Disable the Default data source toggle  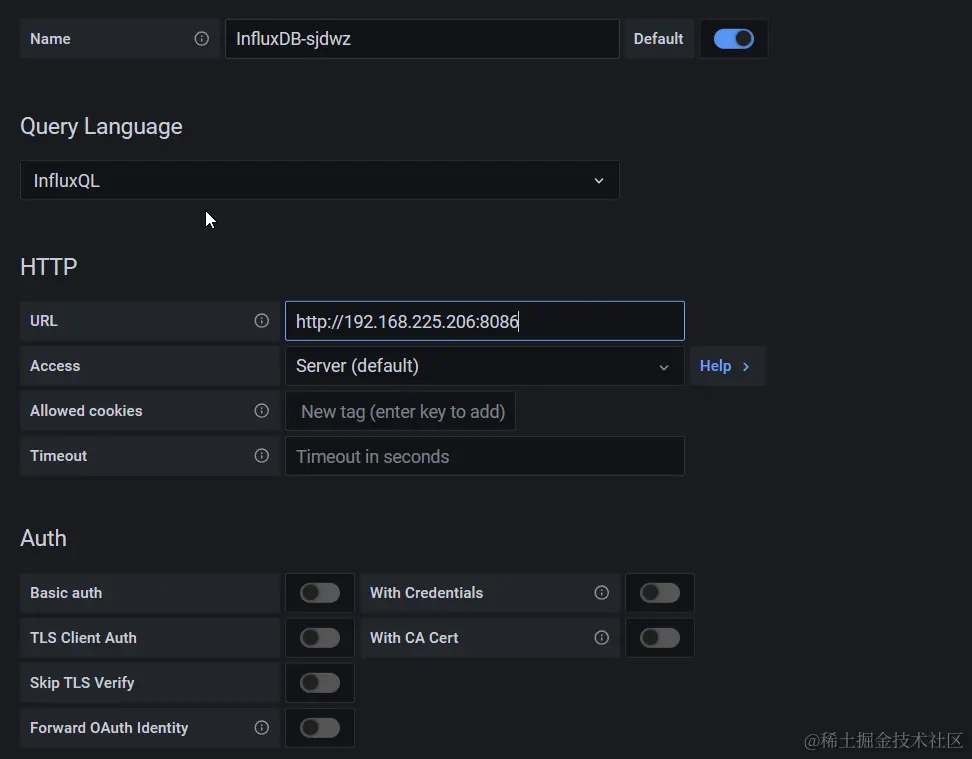point(733,38)
